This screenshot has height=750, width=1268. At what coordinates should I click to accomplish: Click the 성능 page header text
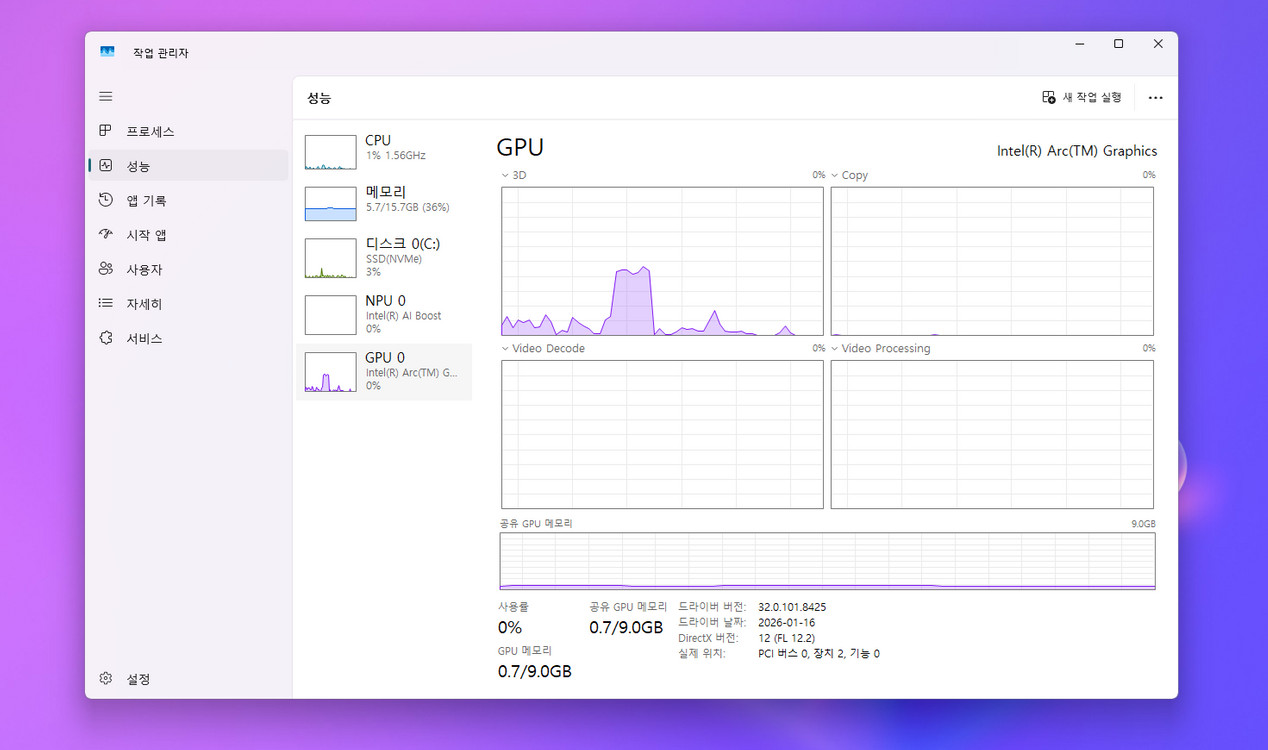(x=319, y=98)
